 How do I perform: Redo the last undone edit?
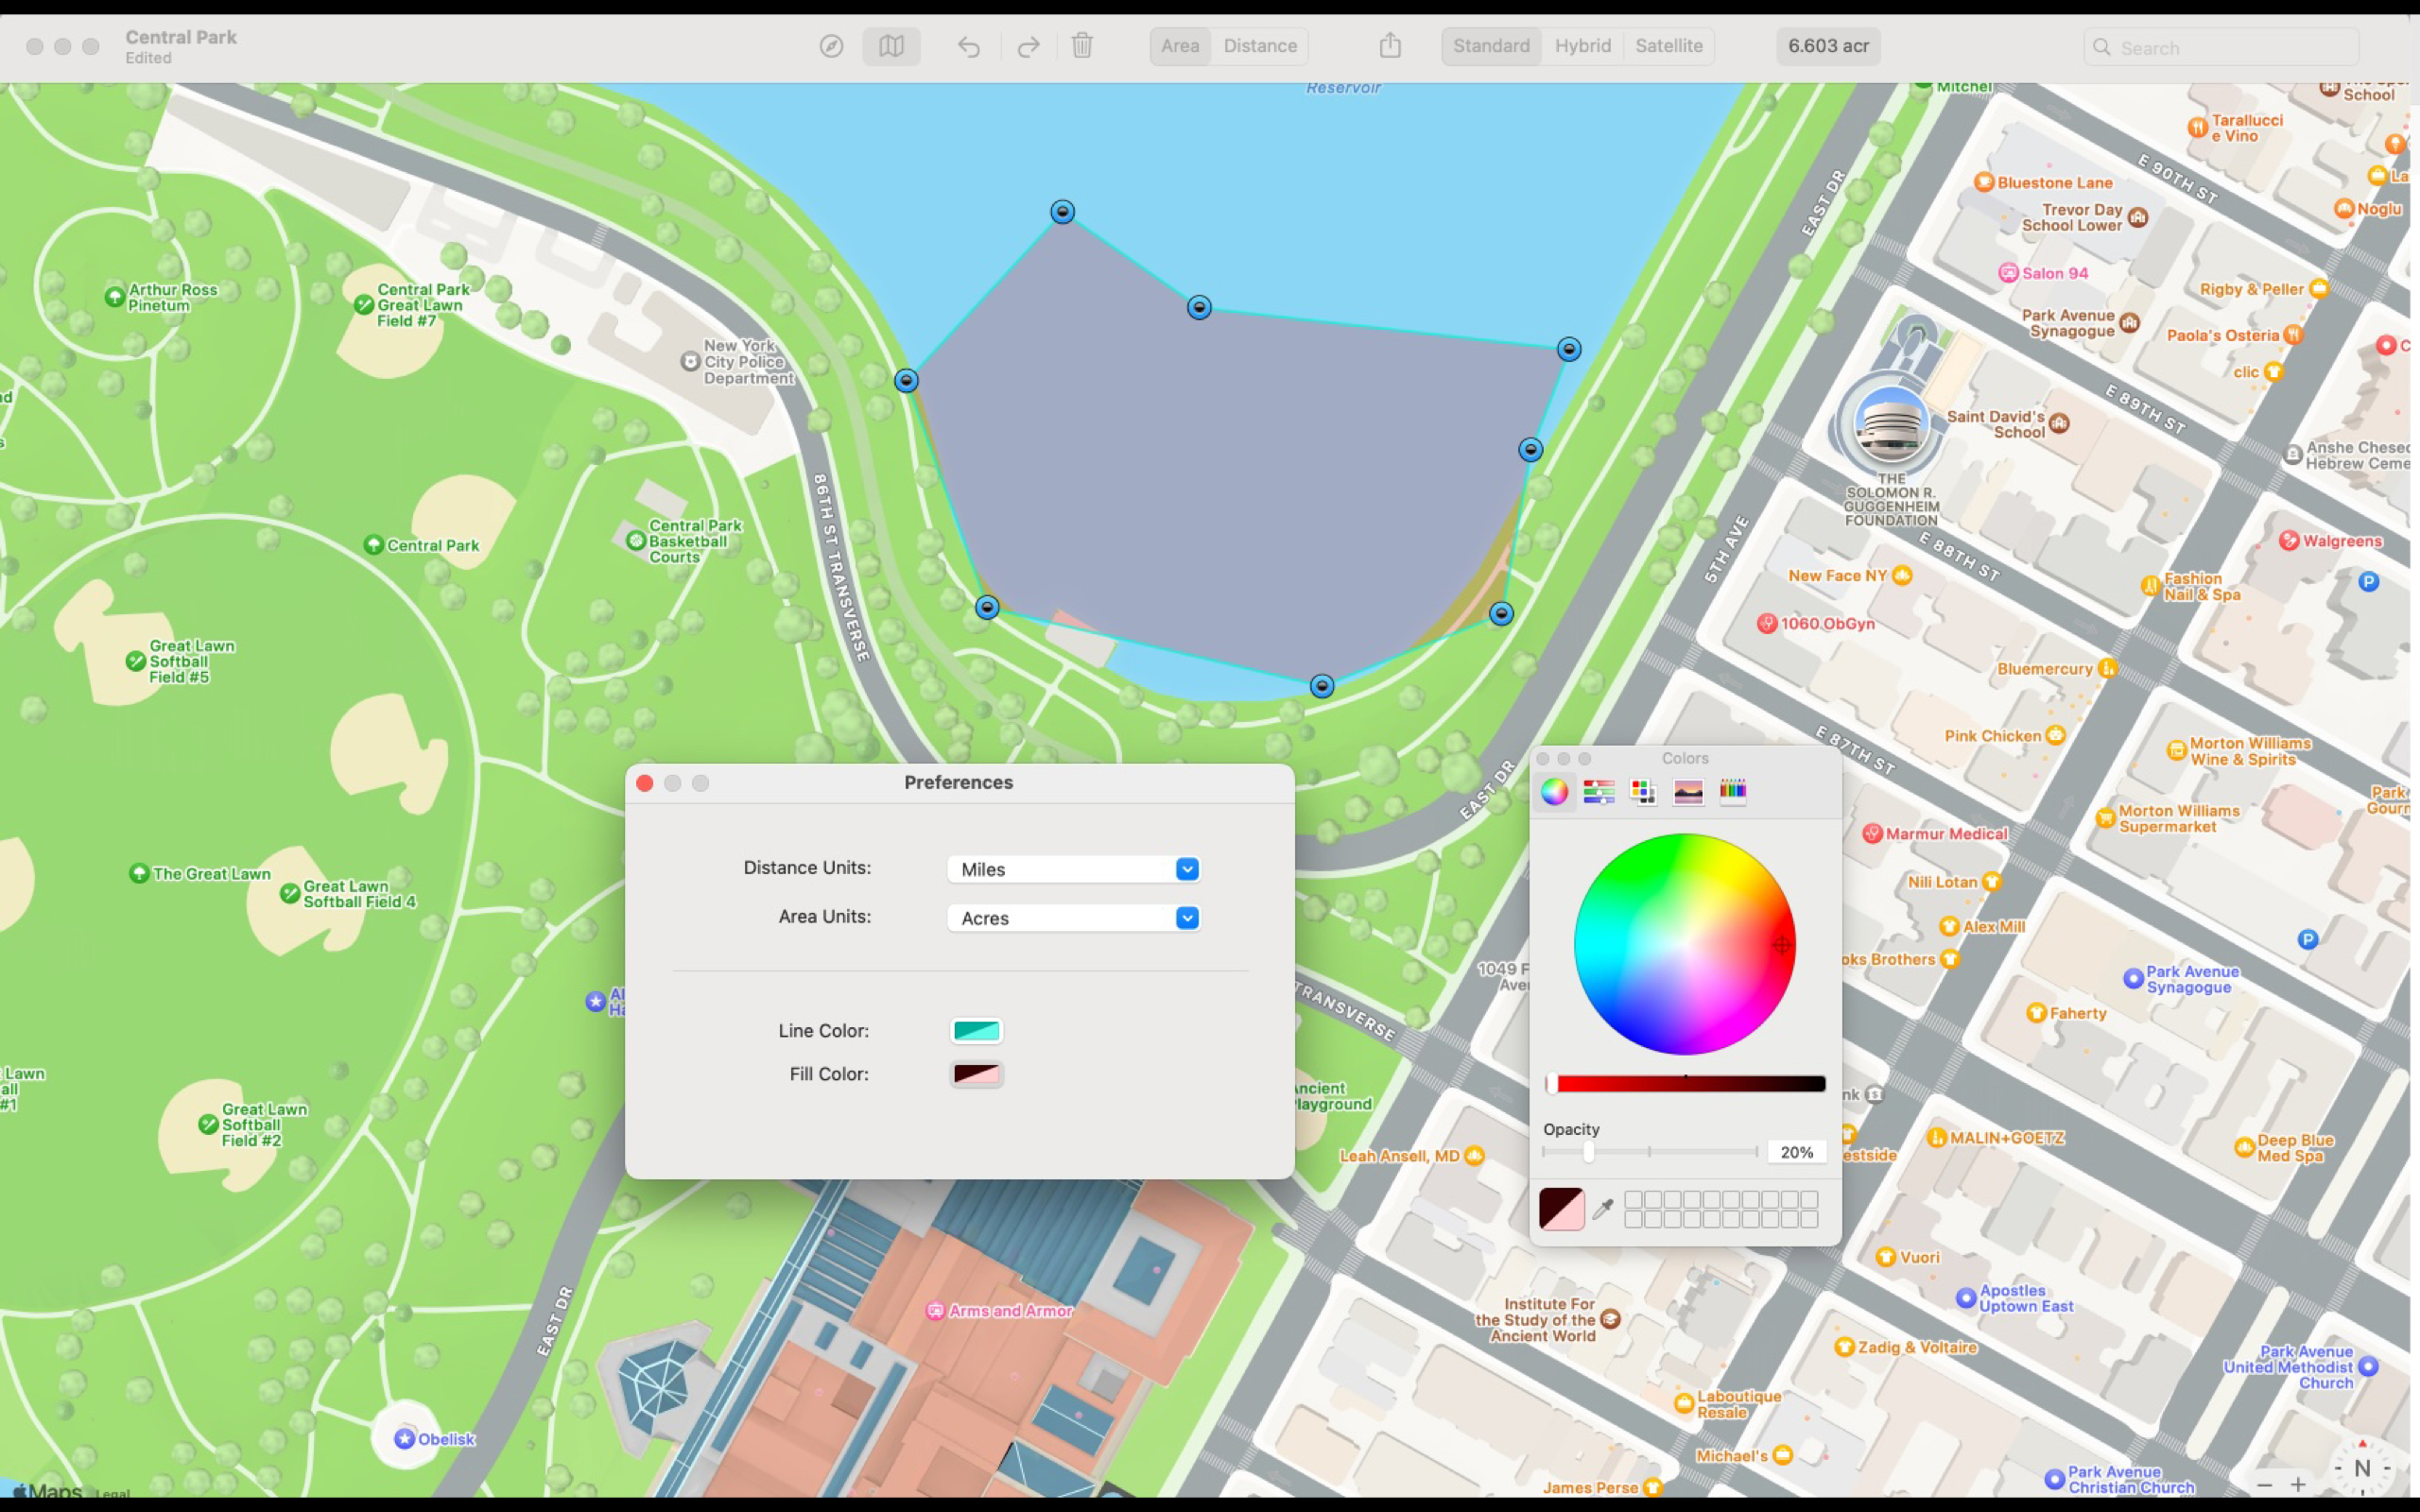(1028, 46)
